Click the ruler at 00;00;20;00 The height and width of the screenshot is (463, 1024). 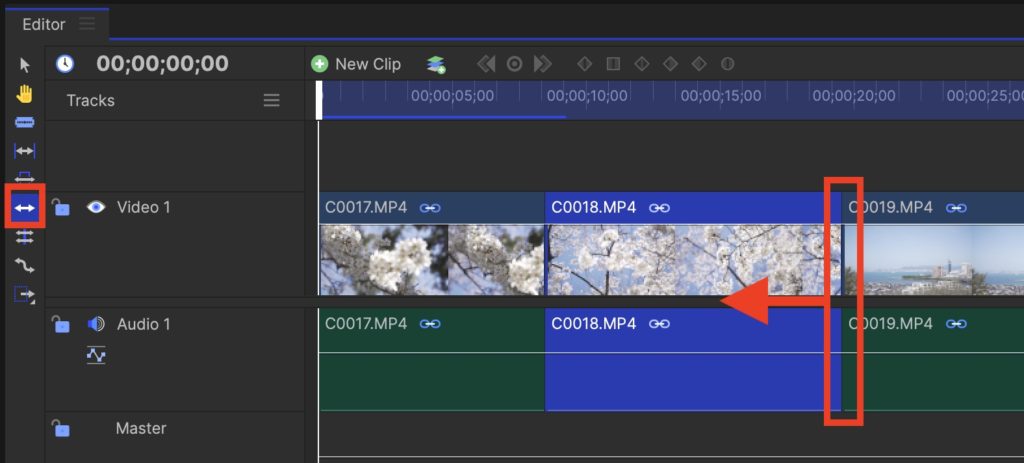[x=854, y=96]
